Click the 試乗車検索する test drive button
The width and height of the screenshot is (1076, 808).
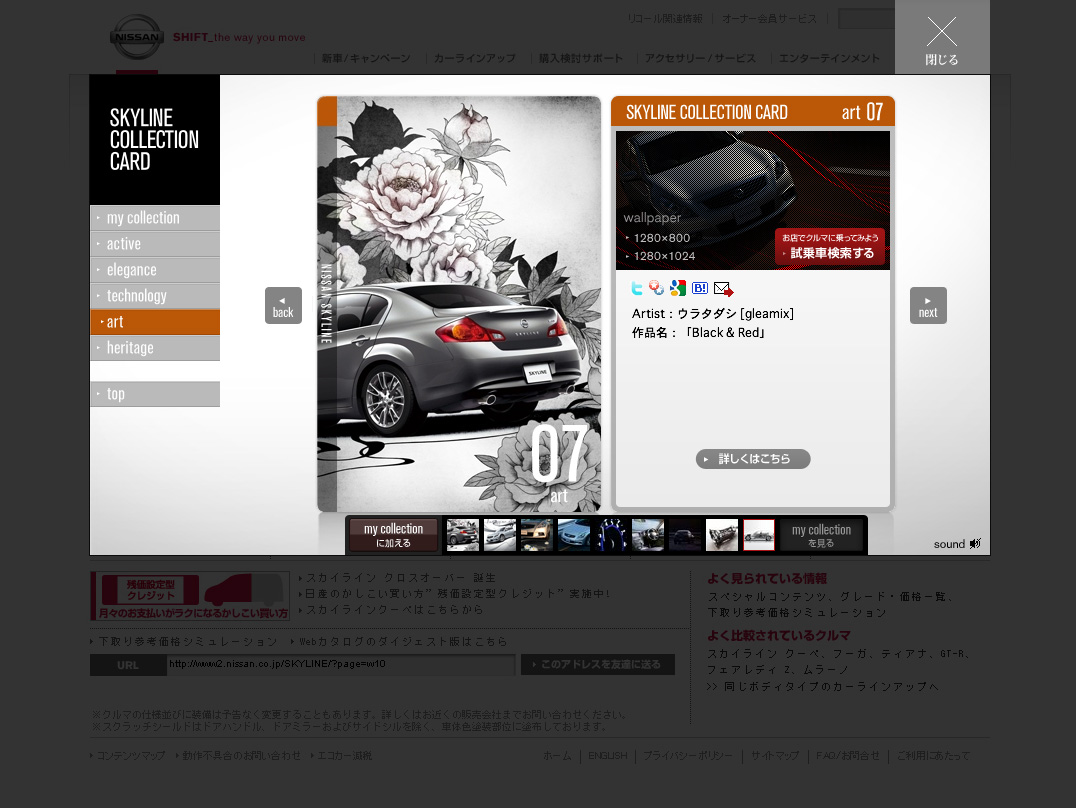pos(830,246)
